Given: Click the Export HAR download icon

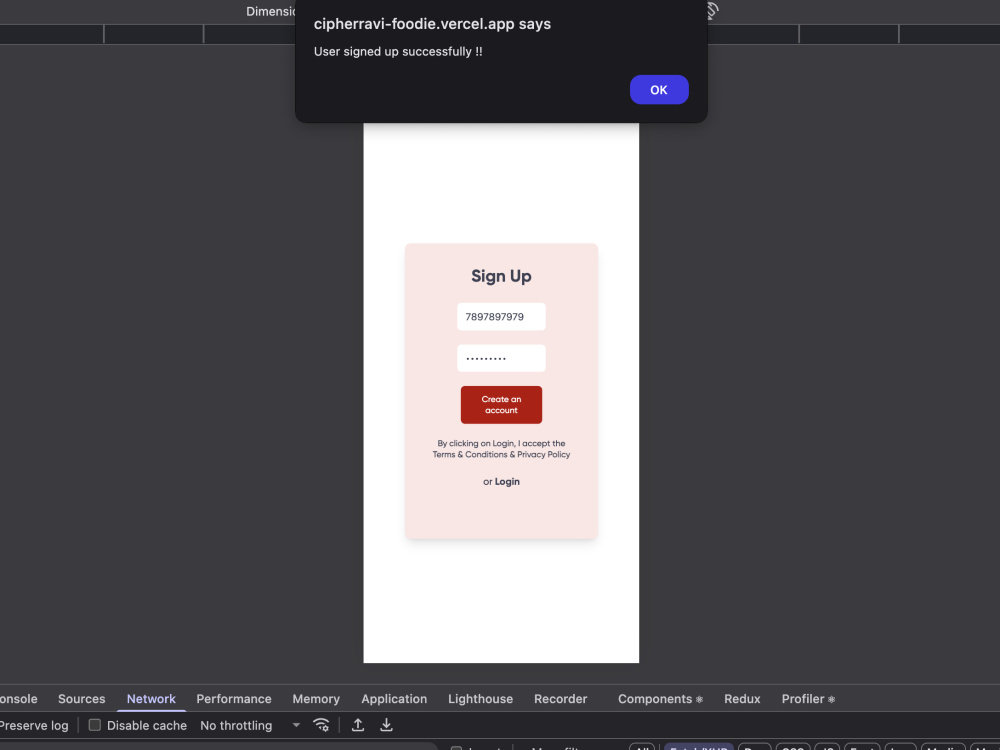Looking at the screenshot, I should 386,725.
